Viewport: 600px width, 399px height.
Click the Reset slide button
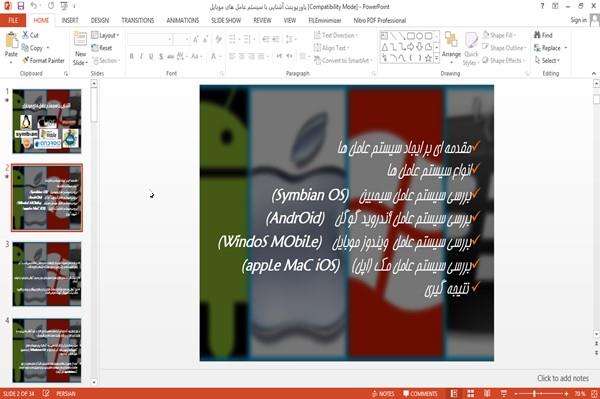(x=102, y=48)
